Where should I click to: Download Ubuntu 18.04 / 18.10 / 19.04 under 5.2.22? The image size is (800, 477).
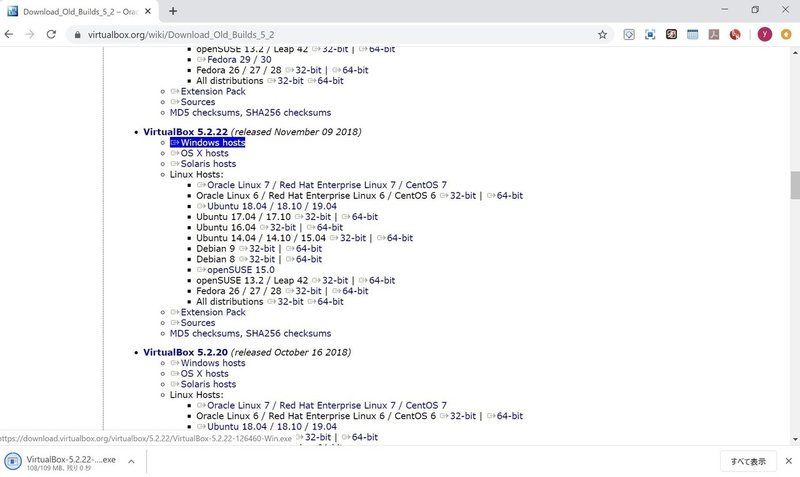[x=267, y=206]
